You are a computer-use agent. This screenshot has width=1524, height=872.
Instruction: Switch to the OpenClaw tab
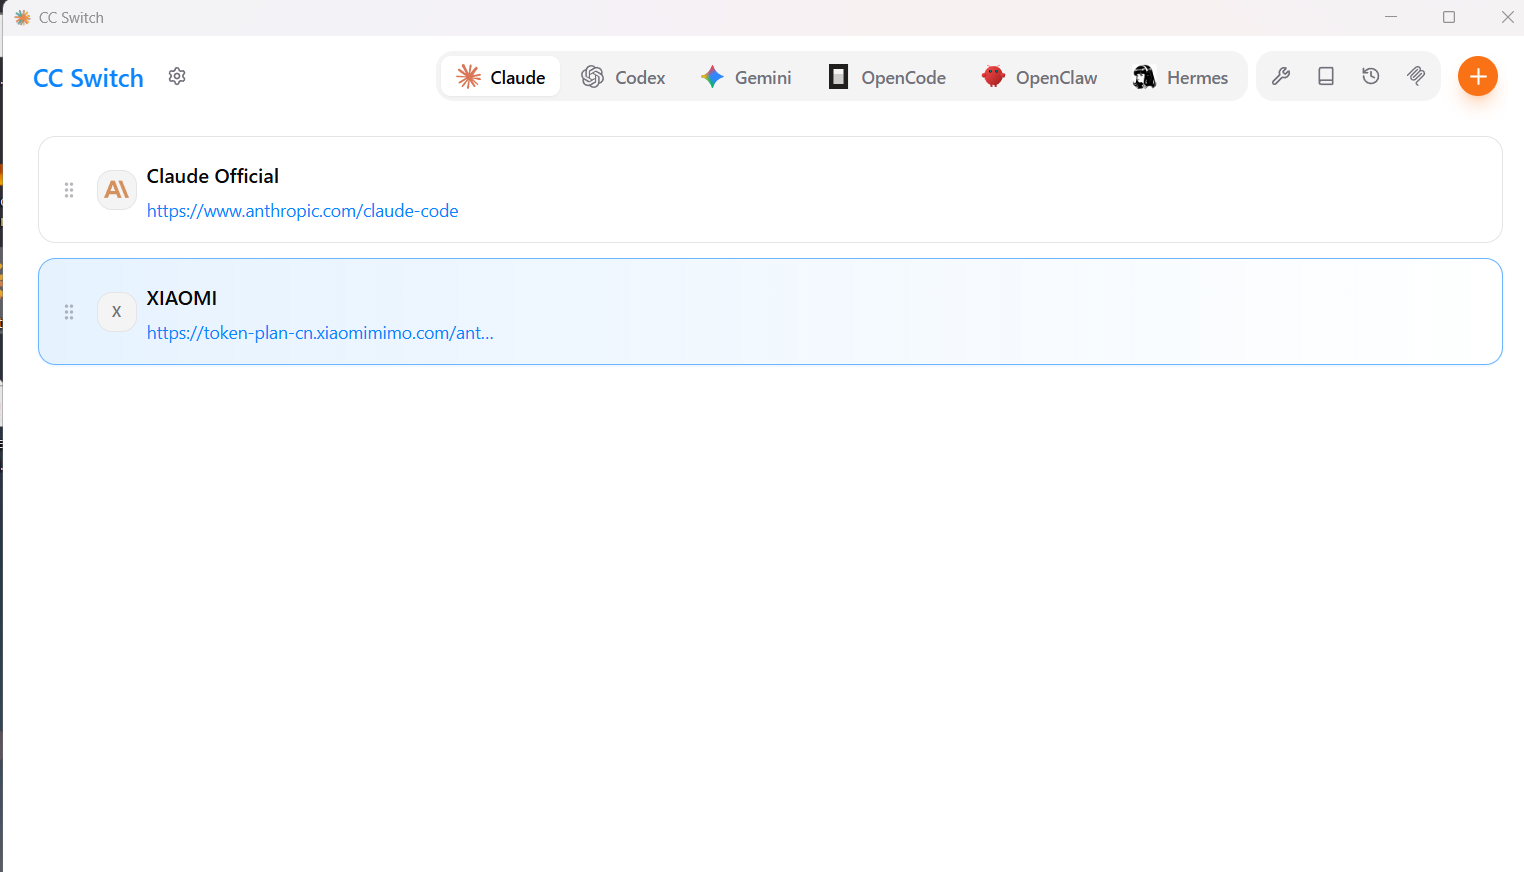1040,77
